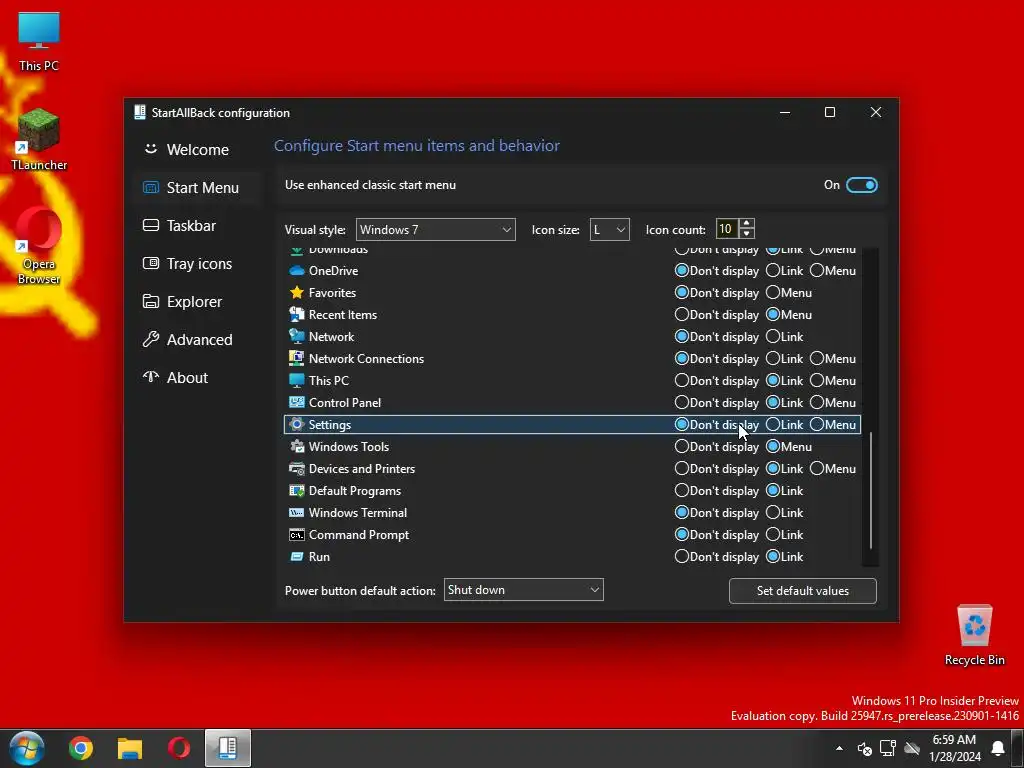Go to the Tray icons section
Viewport: 1024px width, 768px height.
[x=199, y=264]
